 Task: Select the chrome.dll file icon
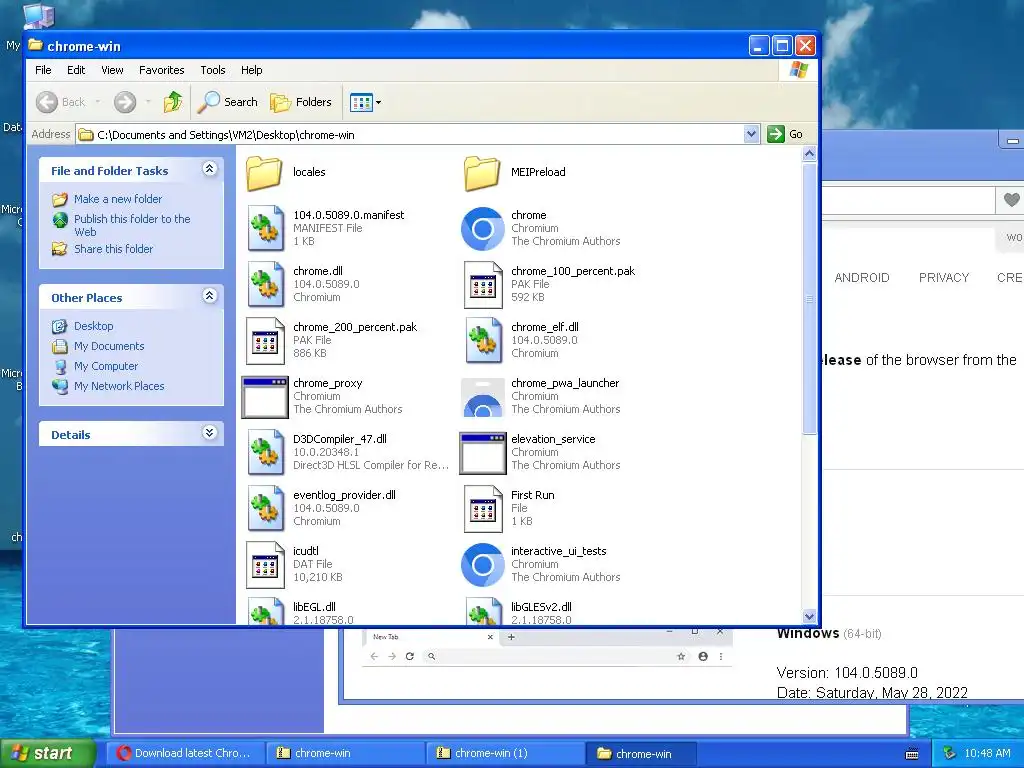point(265,284)
